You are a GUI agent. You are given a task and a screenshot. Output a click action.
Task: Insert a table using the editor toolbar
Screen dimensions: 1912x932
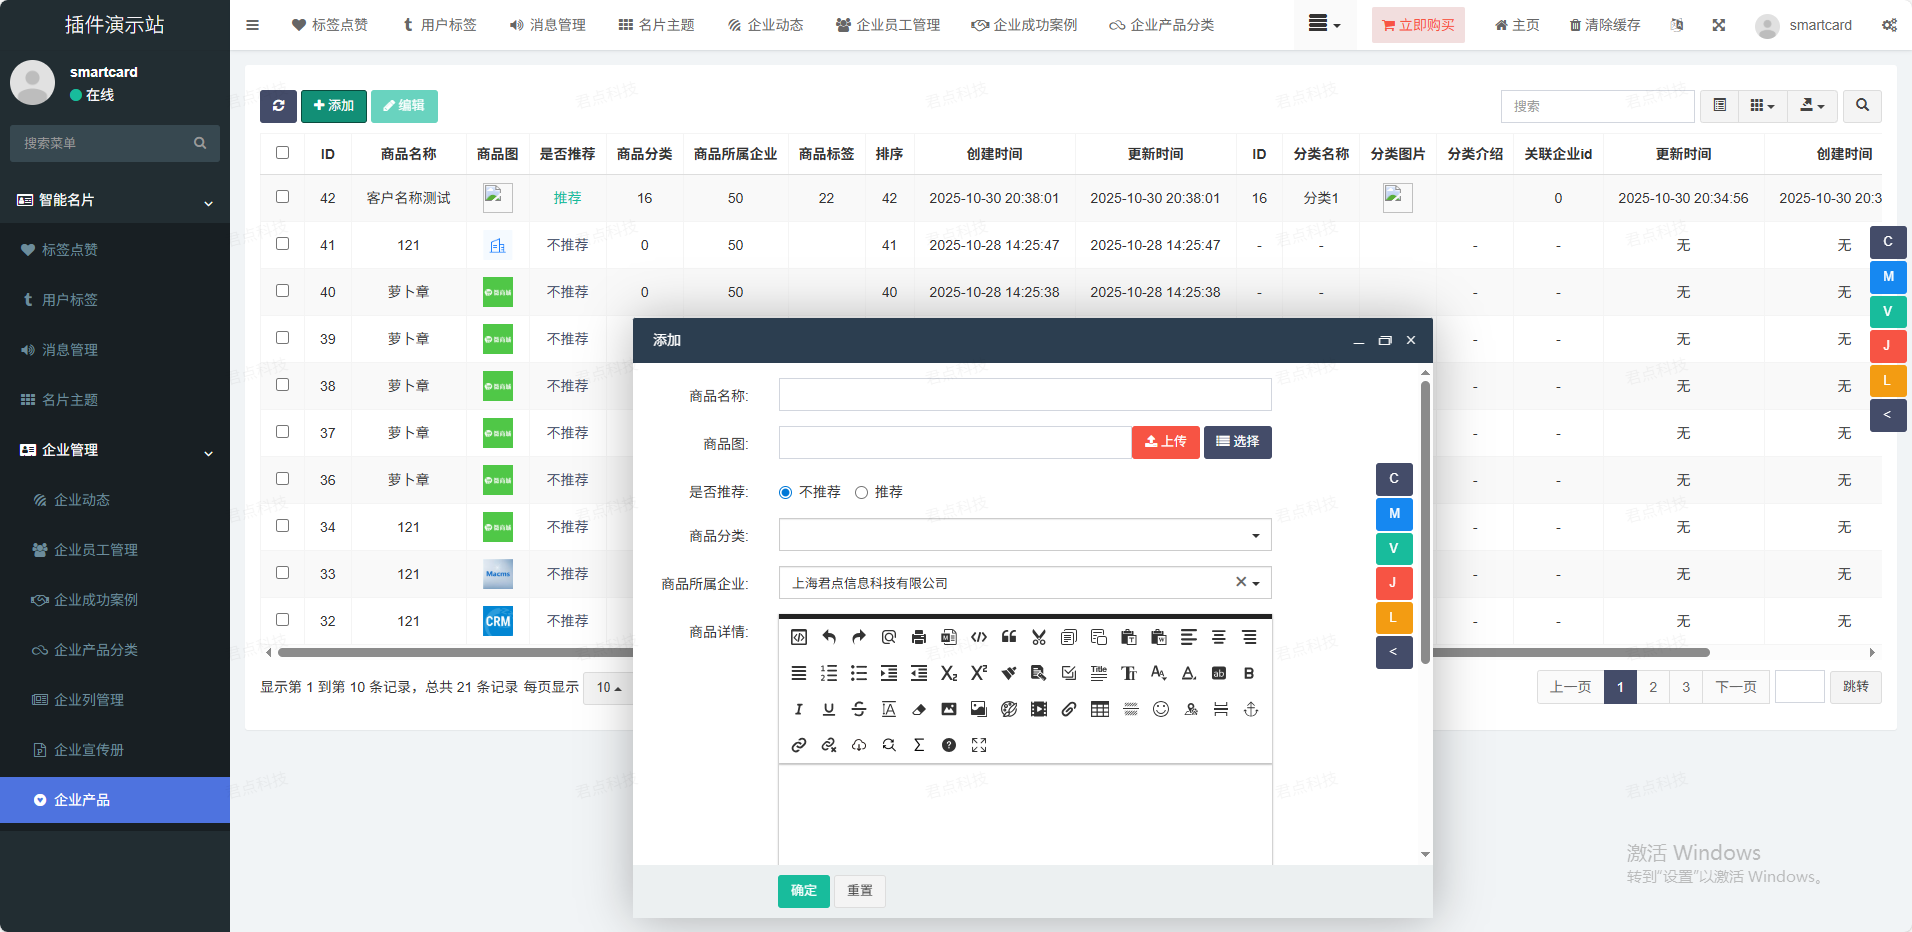(x=1099, y=710)
